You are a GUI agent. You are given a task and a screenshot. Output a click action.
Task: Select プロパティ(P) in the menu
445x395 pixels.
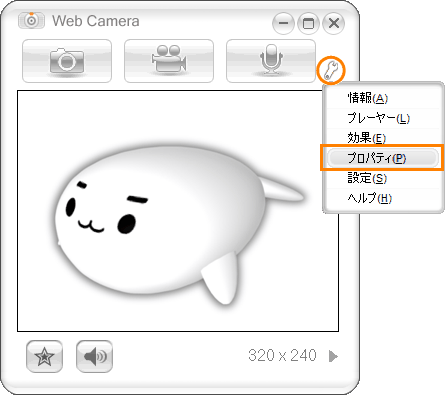click(x=383, y=158)
